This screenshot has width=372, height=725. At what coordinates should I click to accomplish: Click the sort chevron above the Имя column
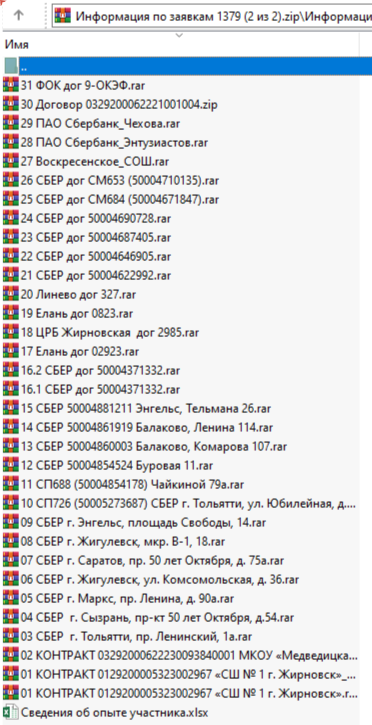pyautogui.click(x=179, y=35)
